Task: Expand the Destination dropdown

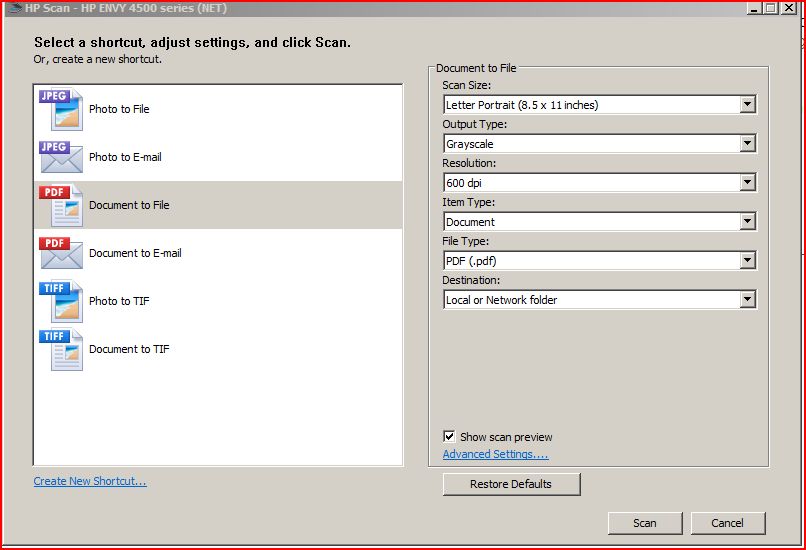Action: [x=747, y=300]
